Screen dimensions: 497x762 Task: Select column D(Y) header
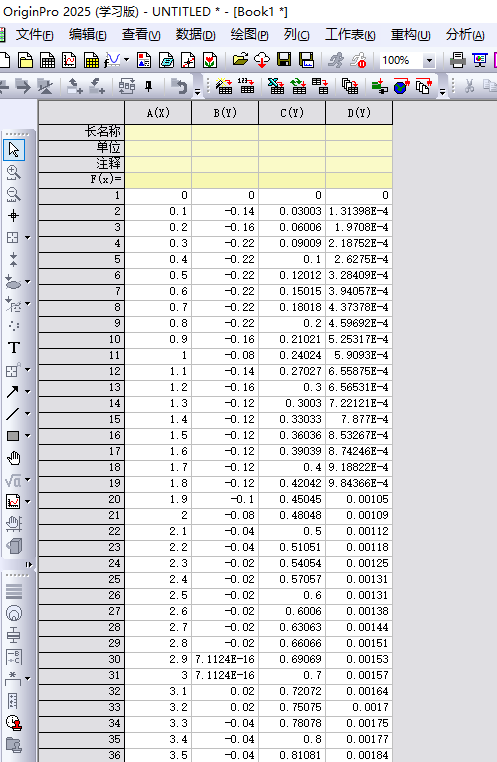tap(359, 113)
